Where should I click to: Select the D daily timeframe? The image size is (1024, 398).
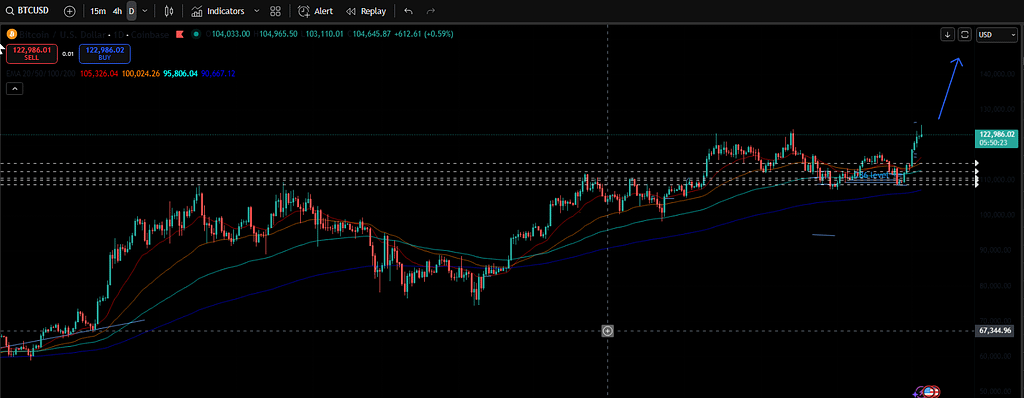pyautogui.click(x=131, y=11)
